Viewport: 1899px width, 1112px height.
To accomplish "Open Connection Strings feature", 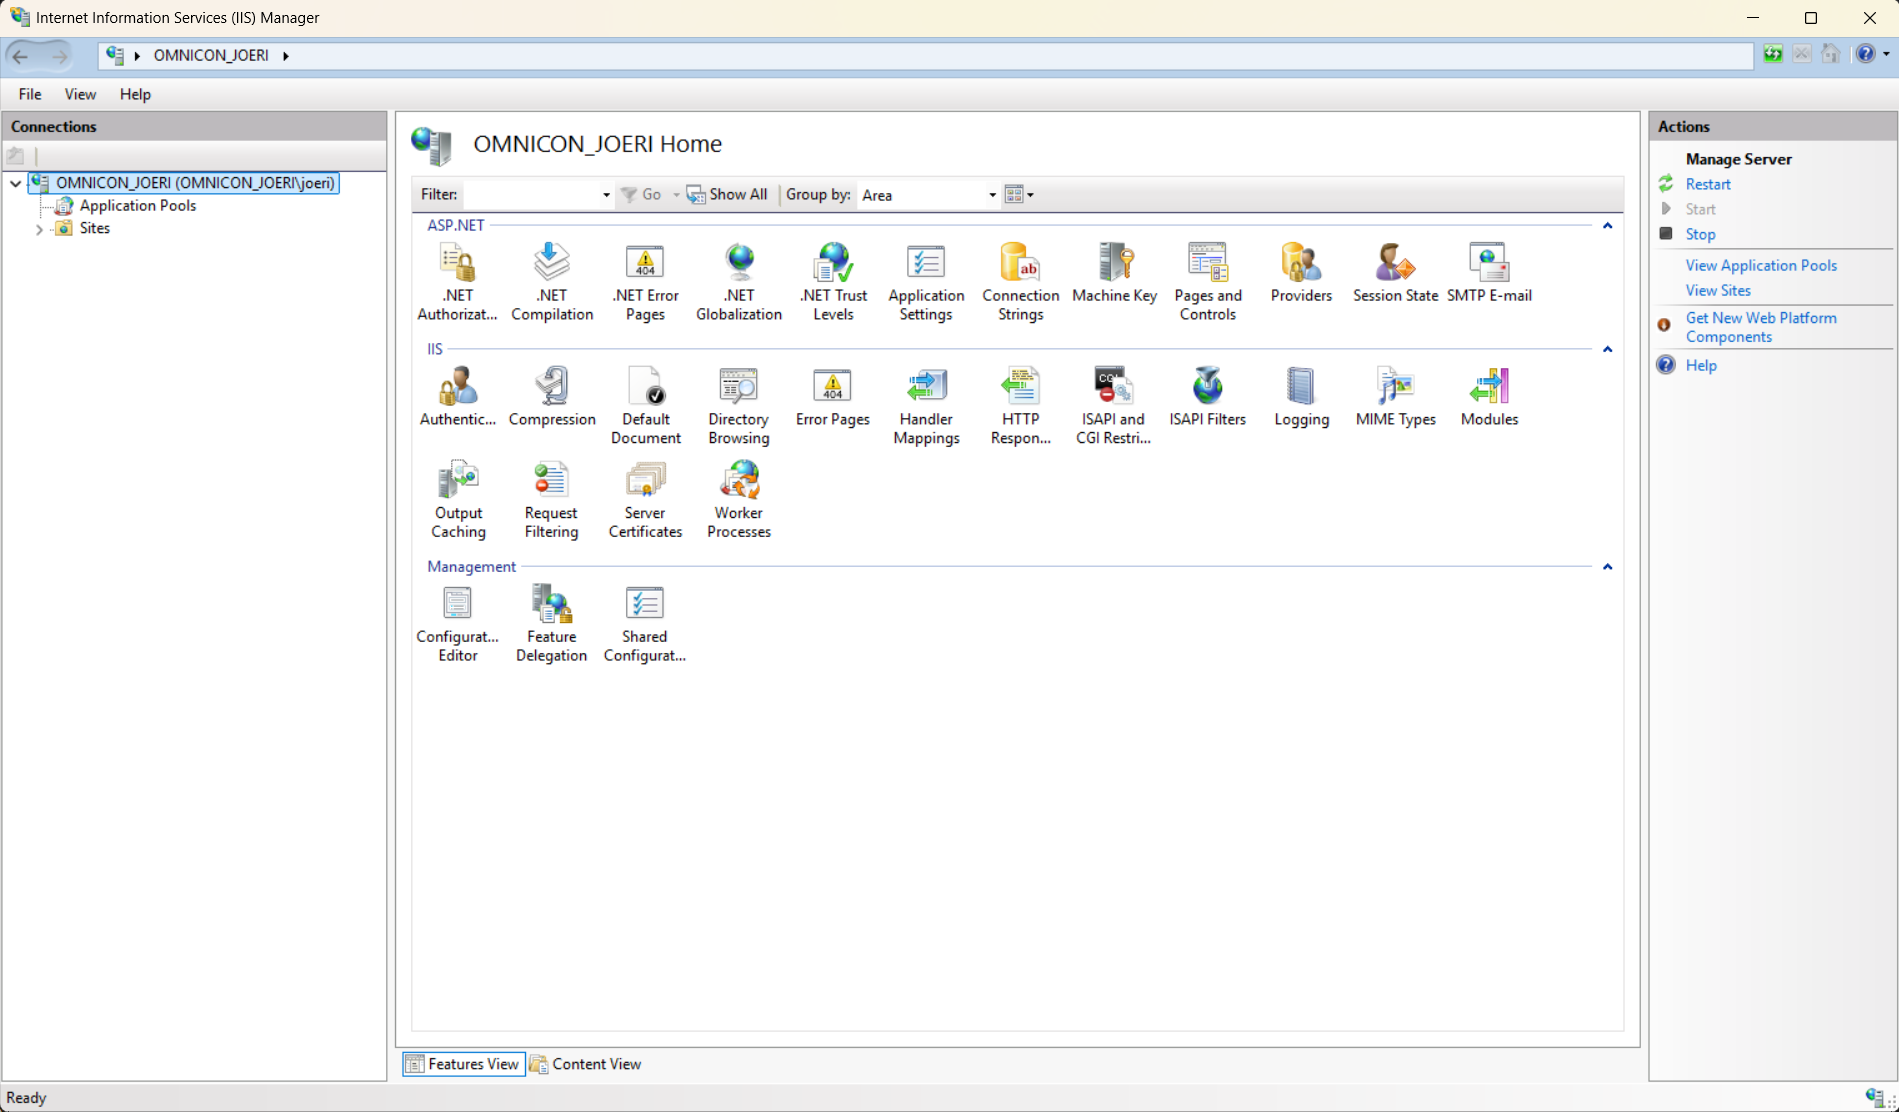I will pos(1020,281).
